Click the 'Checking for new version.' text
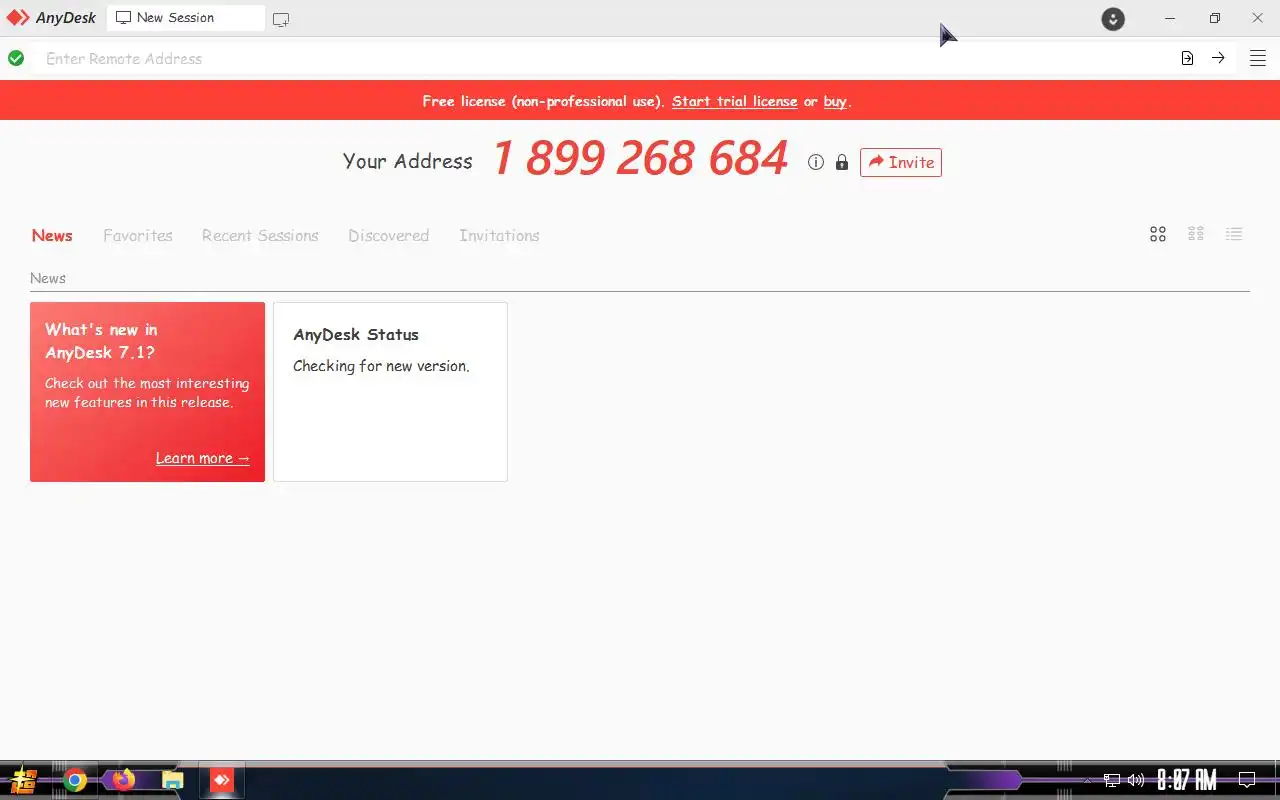Image resolution: width=1280 pixels, height=800 pixels. click(381, 366)
